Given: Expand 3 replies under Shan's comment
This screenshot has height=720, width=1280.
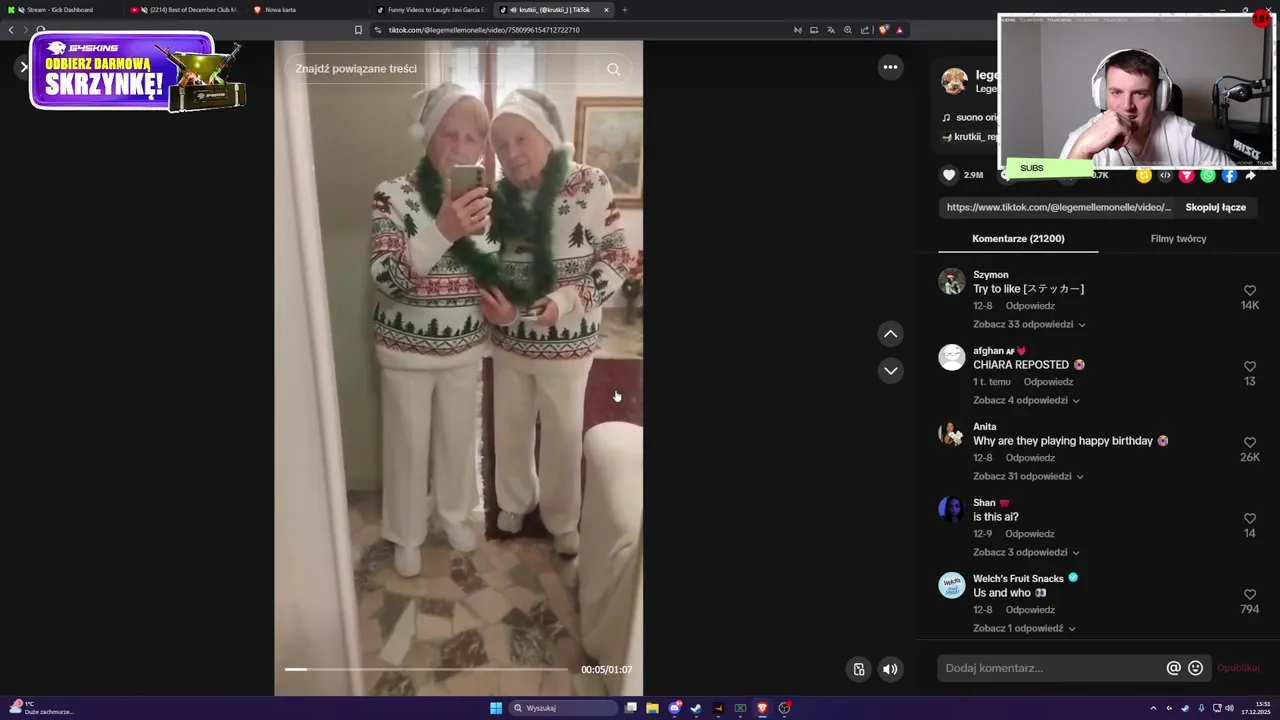Looking at the screenshot, I should [x=1026, y=552].
